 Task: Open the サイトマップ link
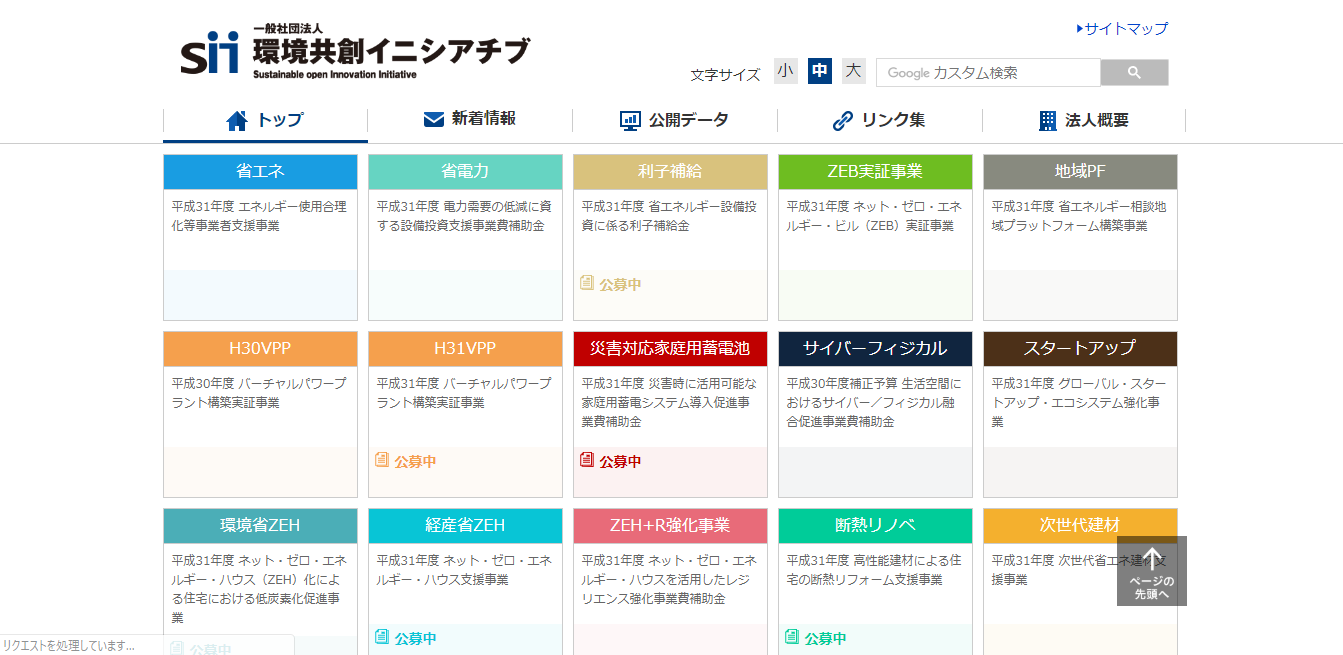pos(1125,29)
